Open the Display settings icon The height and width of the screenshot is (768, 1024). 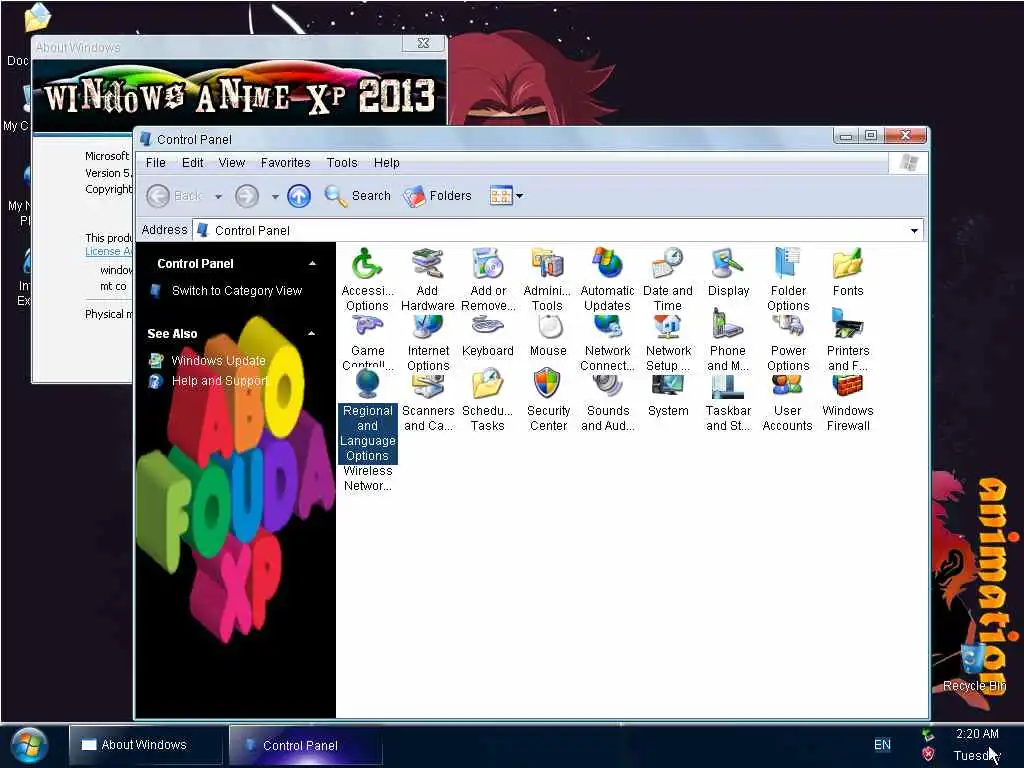coord(728,273)
